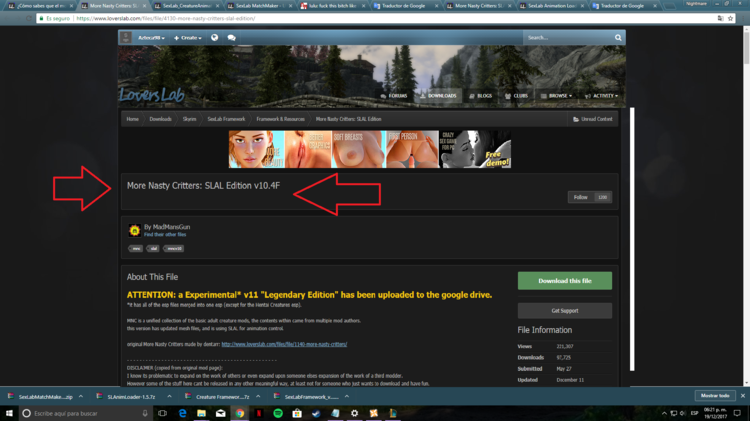The height and width of the screenshot is (421, 750).
Task: Click Get Support button
Action: tap(564, 310)
